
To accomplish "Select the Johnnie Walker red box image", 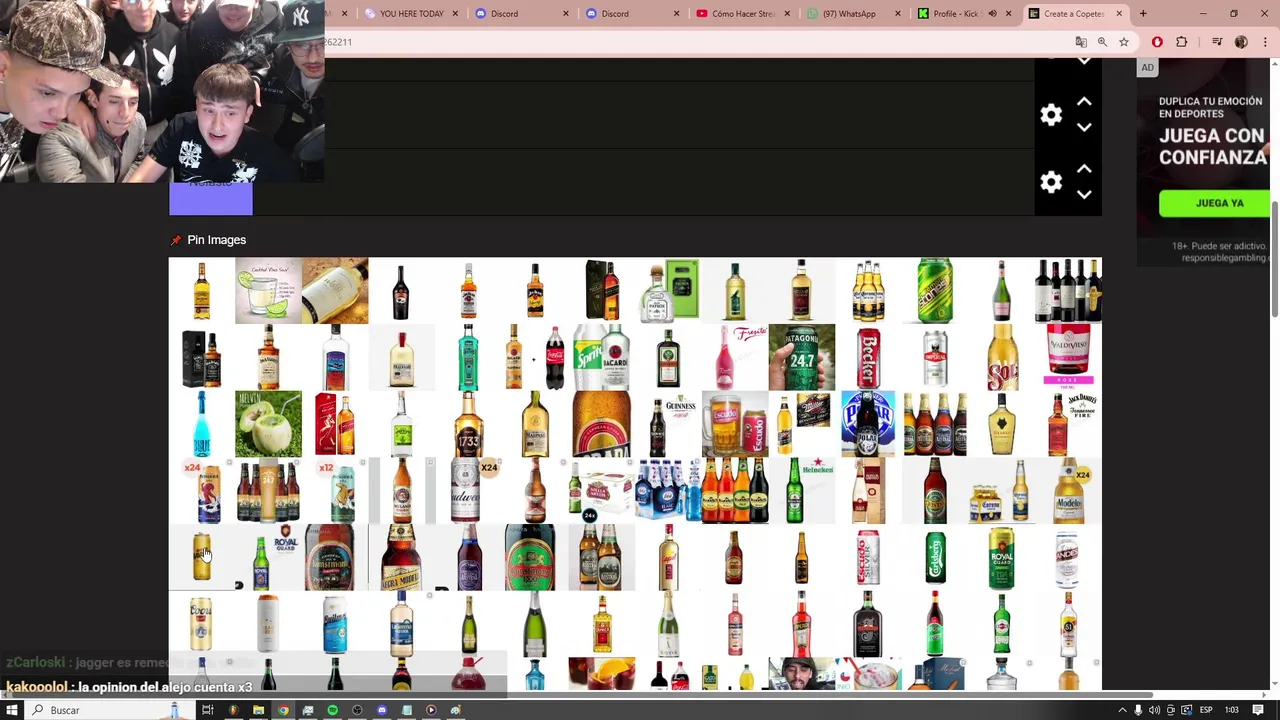I will (x=334, y=424).
